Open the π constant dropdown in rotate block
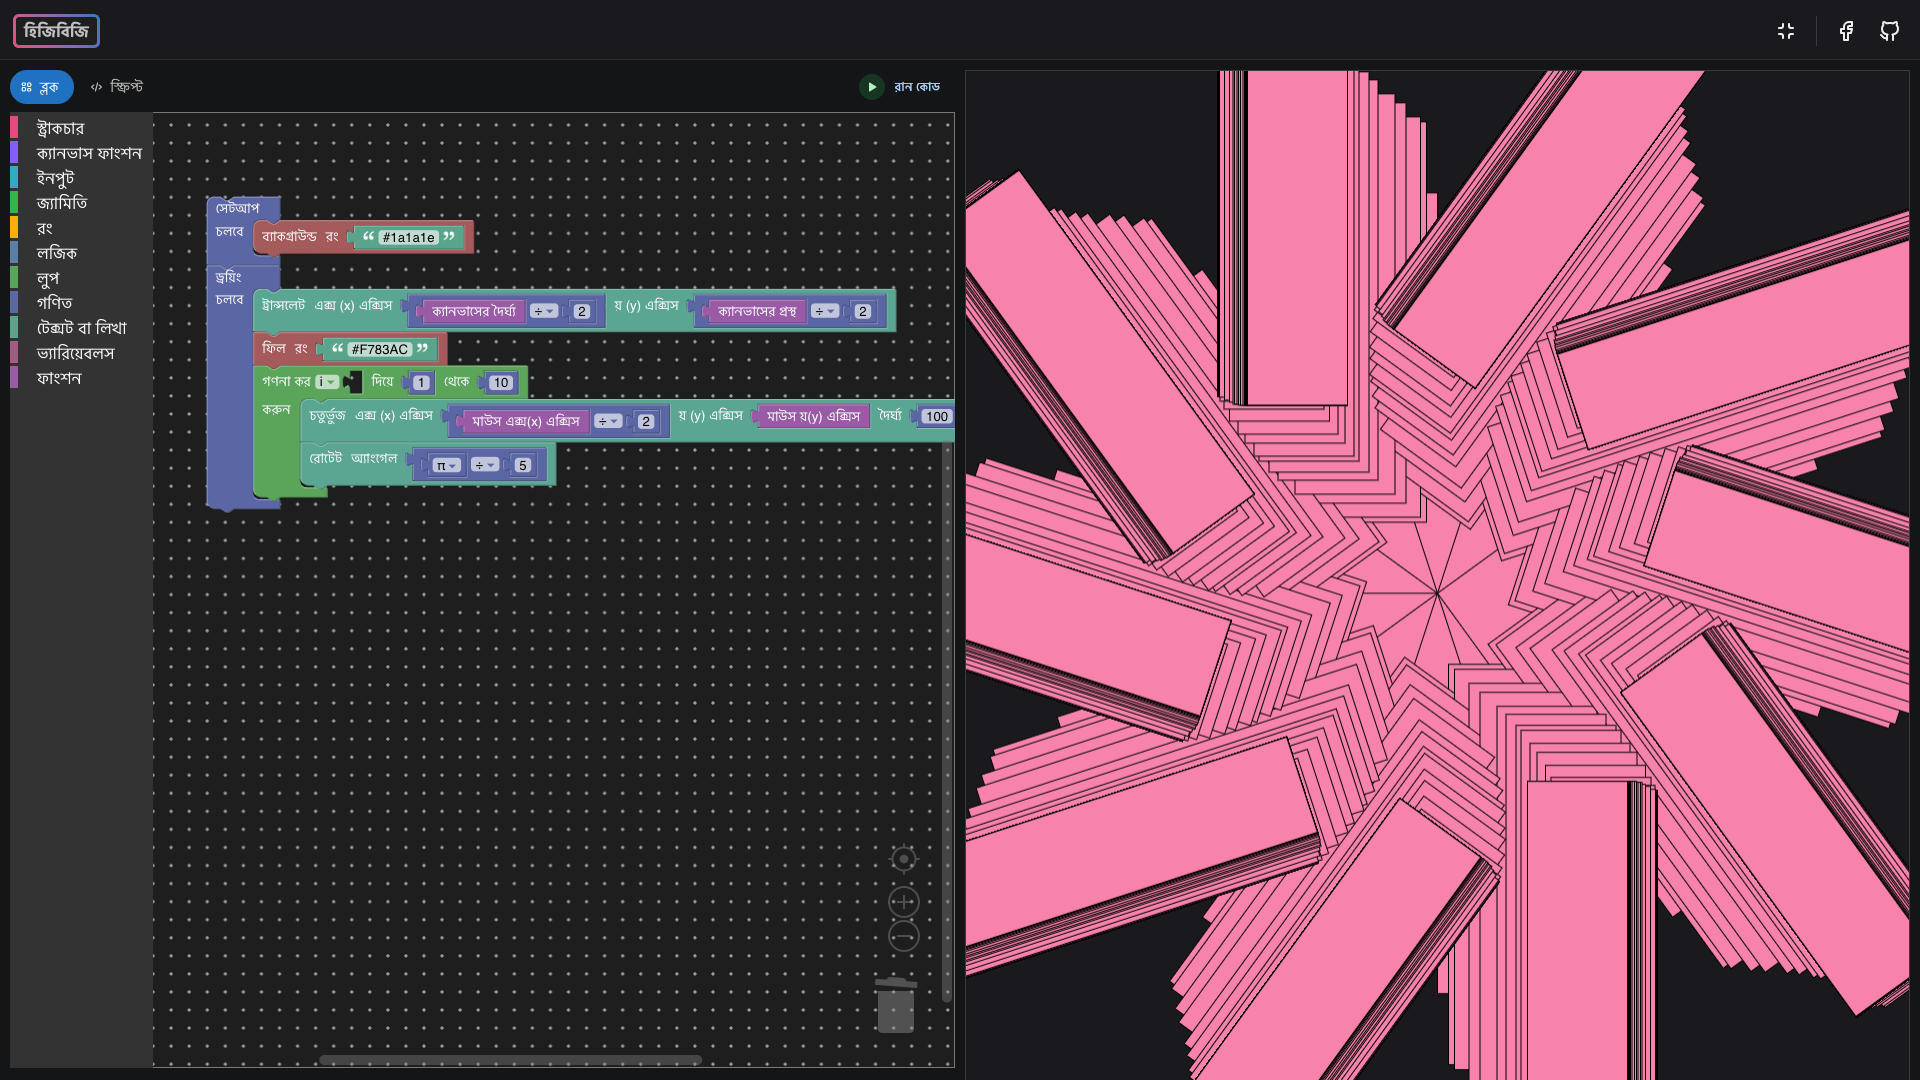The width and height of the screenshot is (1920, 1080). tap(446, 466)
